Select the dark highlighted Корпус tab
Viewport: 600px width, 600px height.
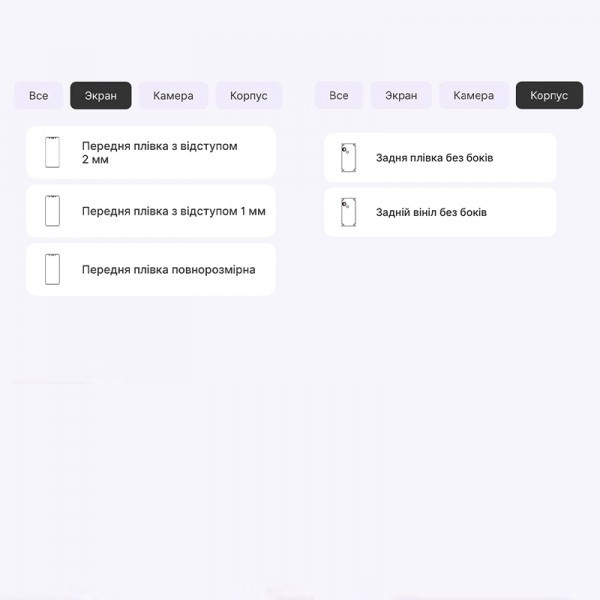549,95
